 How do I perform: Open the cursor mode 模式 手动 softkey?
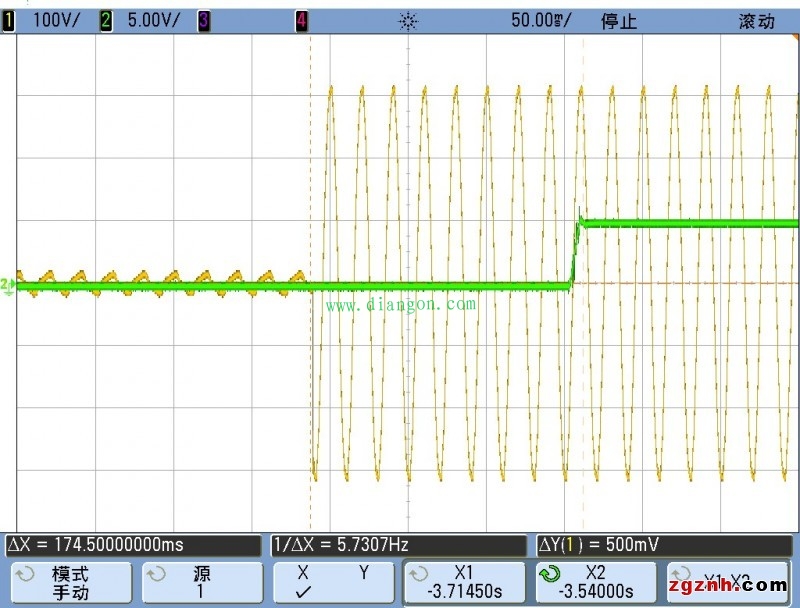click(70, 582)
